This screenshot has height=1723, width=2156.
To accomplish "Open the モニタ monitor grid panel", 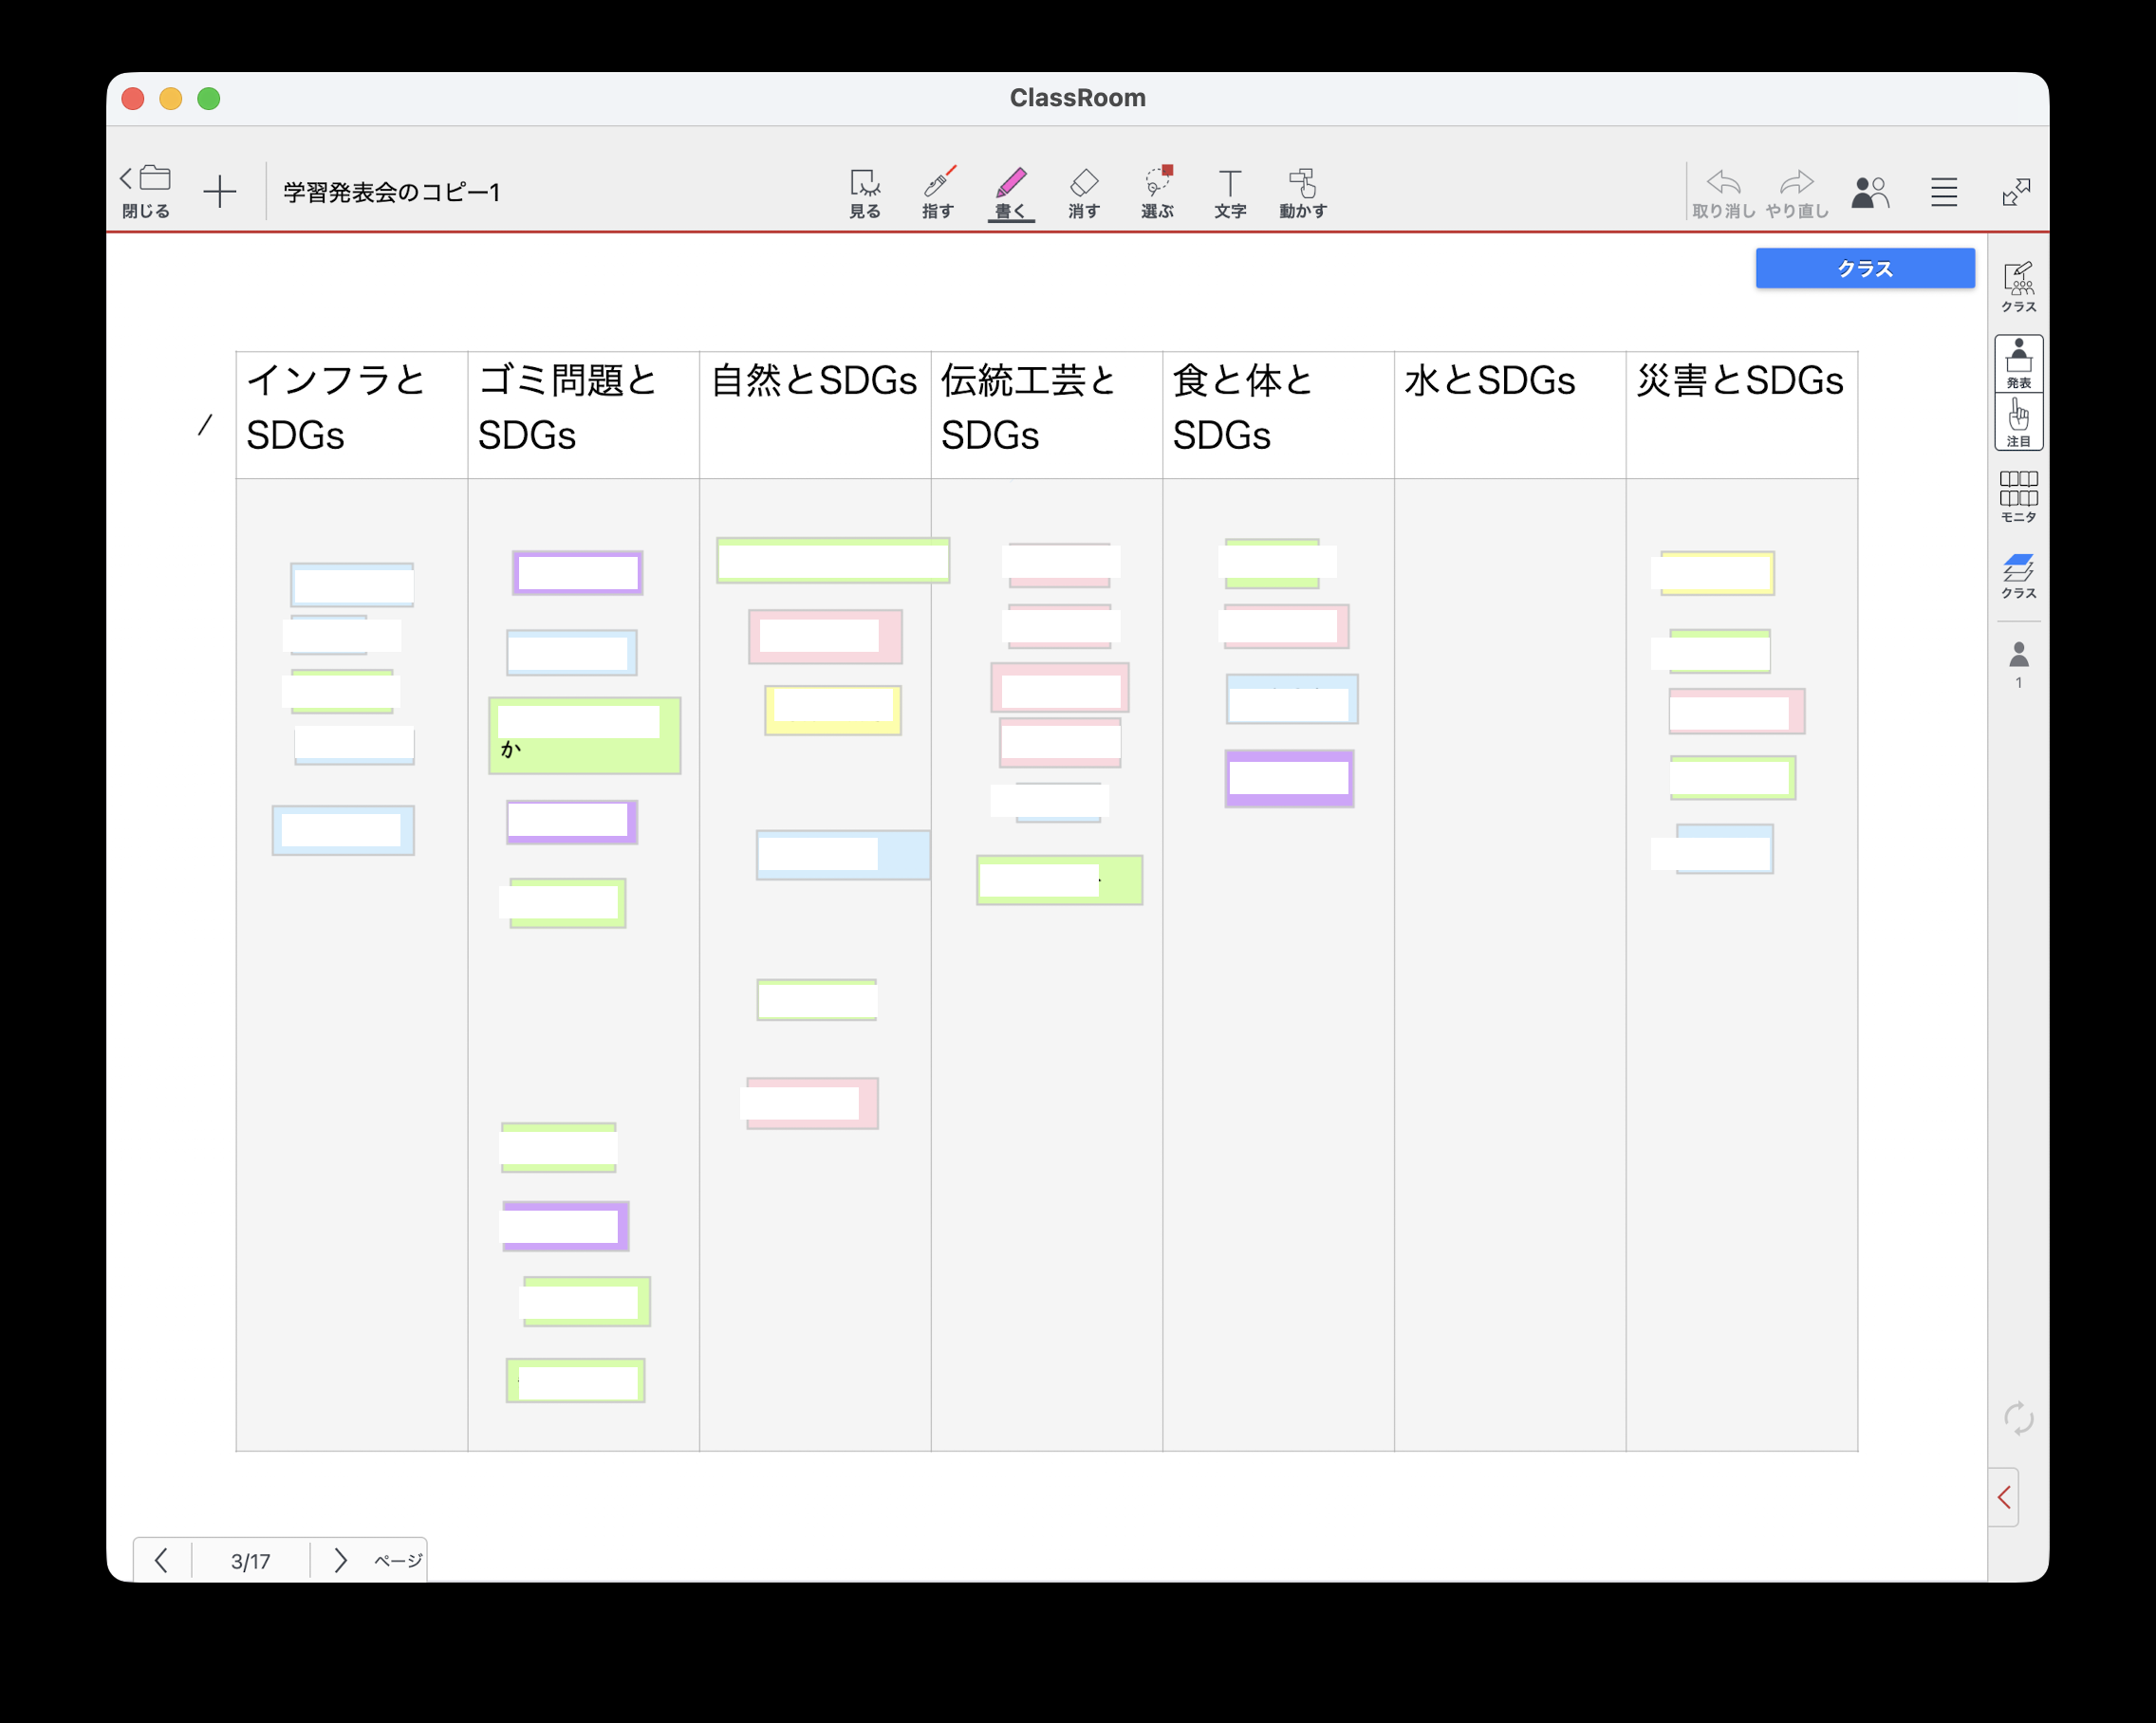I will tap(2018, 496).
